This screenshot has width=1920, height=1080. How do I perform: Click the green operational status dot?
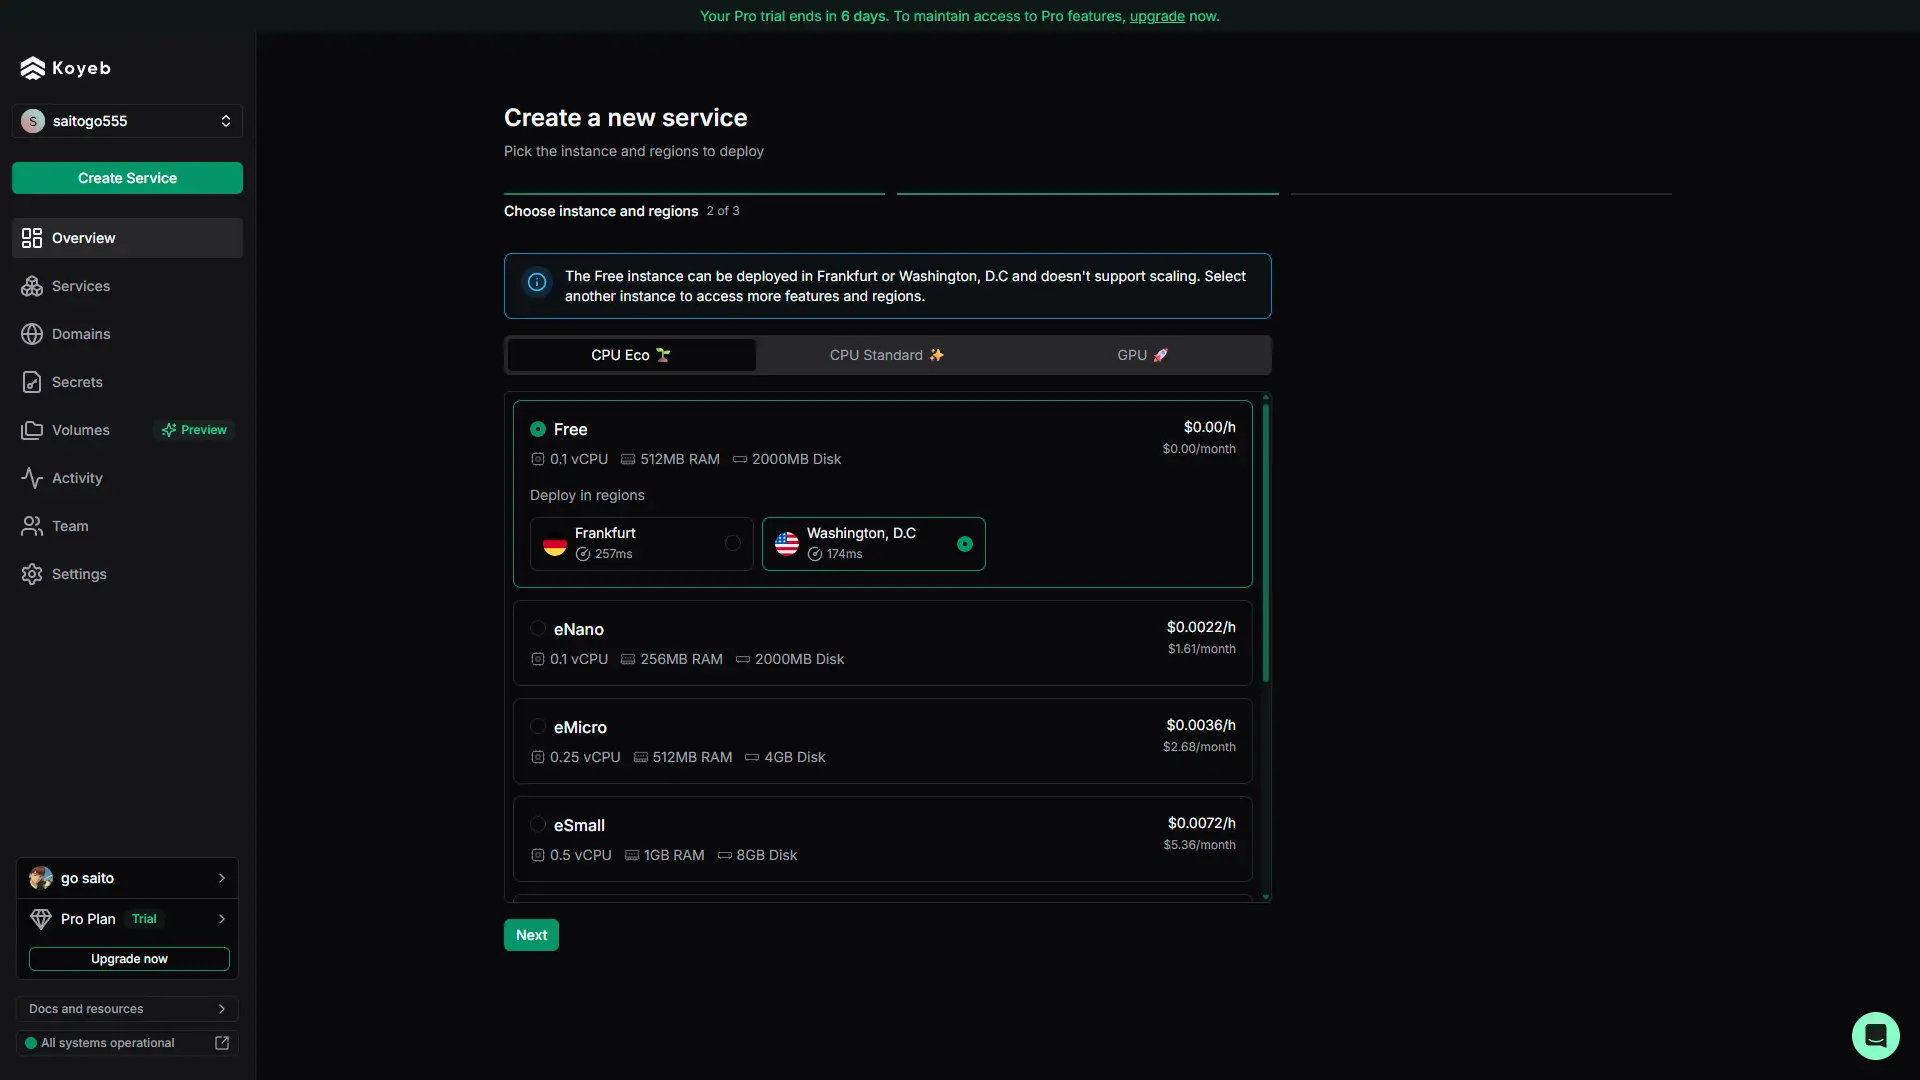(x=31, y=1043)
